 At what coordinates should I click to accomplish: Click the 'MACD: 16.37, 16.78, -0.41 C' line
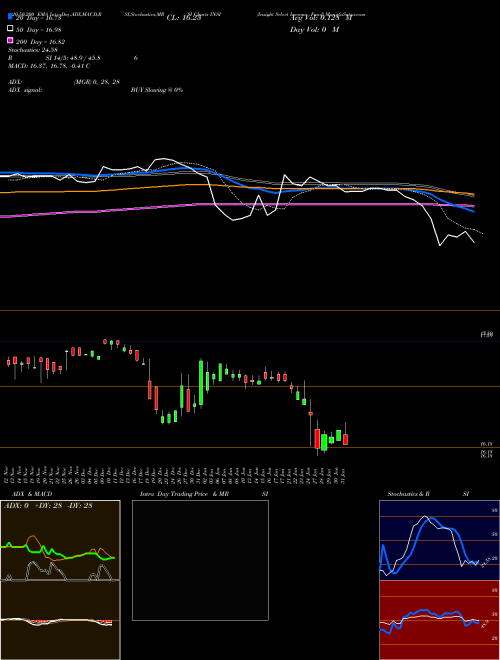tap(49, 66)
